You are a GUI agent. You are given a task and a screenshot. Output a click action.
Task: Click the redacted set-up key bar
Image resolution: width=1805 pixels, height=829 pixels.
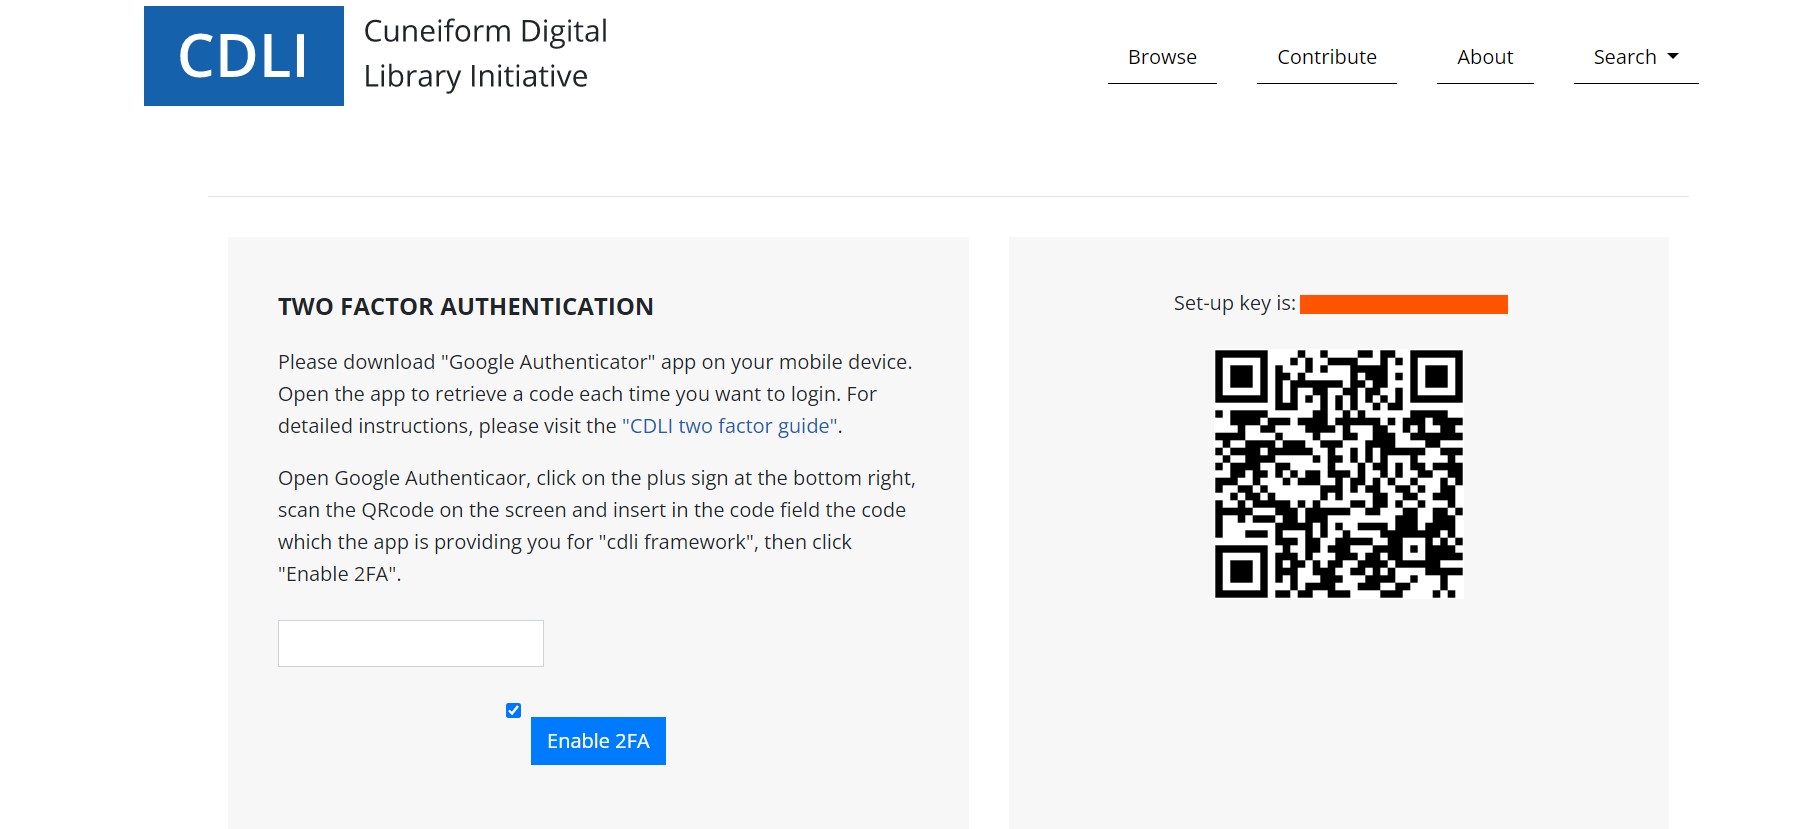click(x=1404, y=304)
